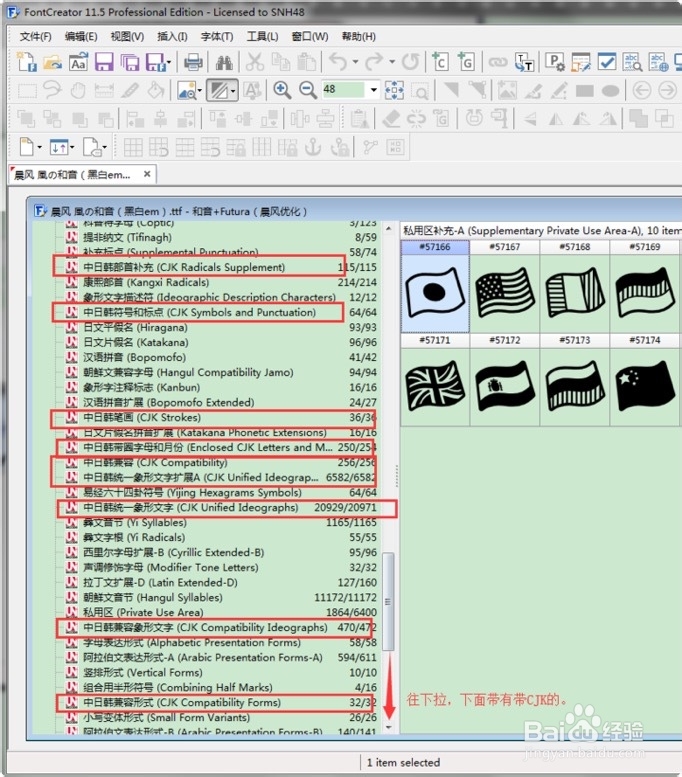Select the UK flag glyph #57171
682x777 pixels.
(x=435, y=386)
